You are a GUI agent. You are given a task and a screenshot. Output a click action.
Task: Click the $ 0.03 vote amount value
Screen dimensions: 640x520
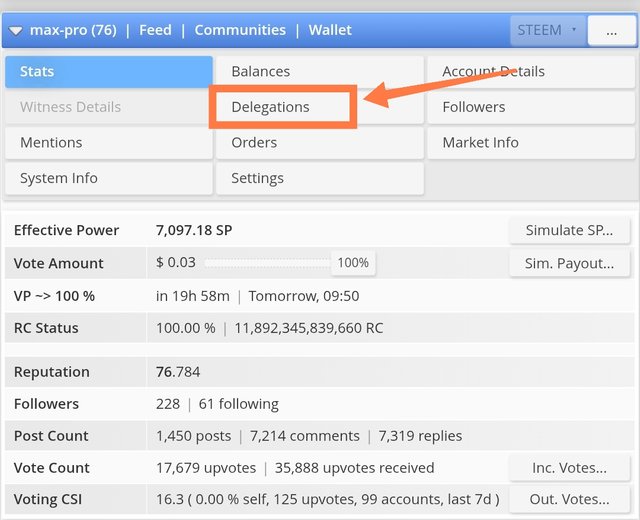pyautogui.click(x=176, y=262)
